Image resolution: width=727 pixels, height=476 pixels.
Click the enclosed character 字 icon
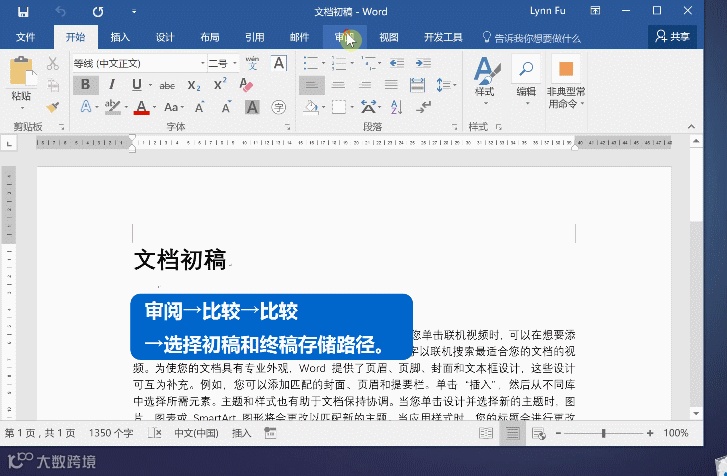[x=278, y=108]
